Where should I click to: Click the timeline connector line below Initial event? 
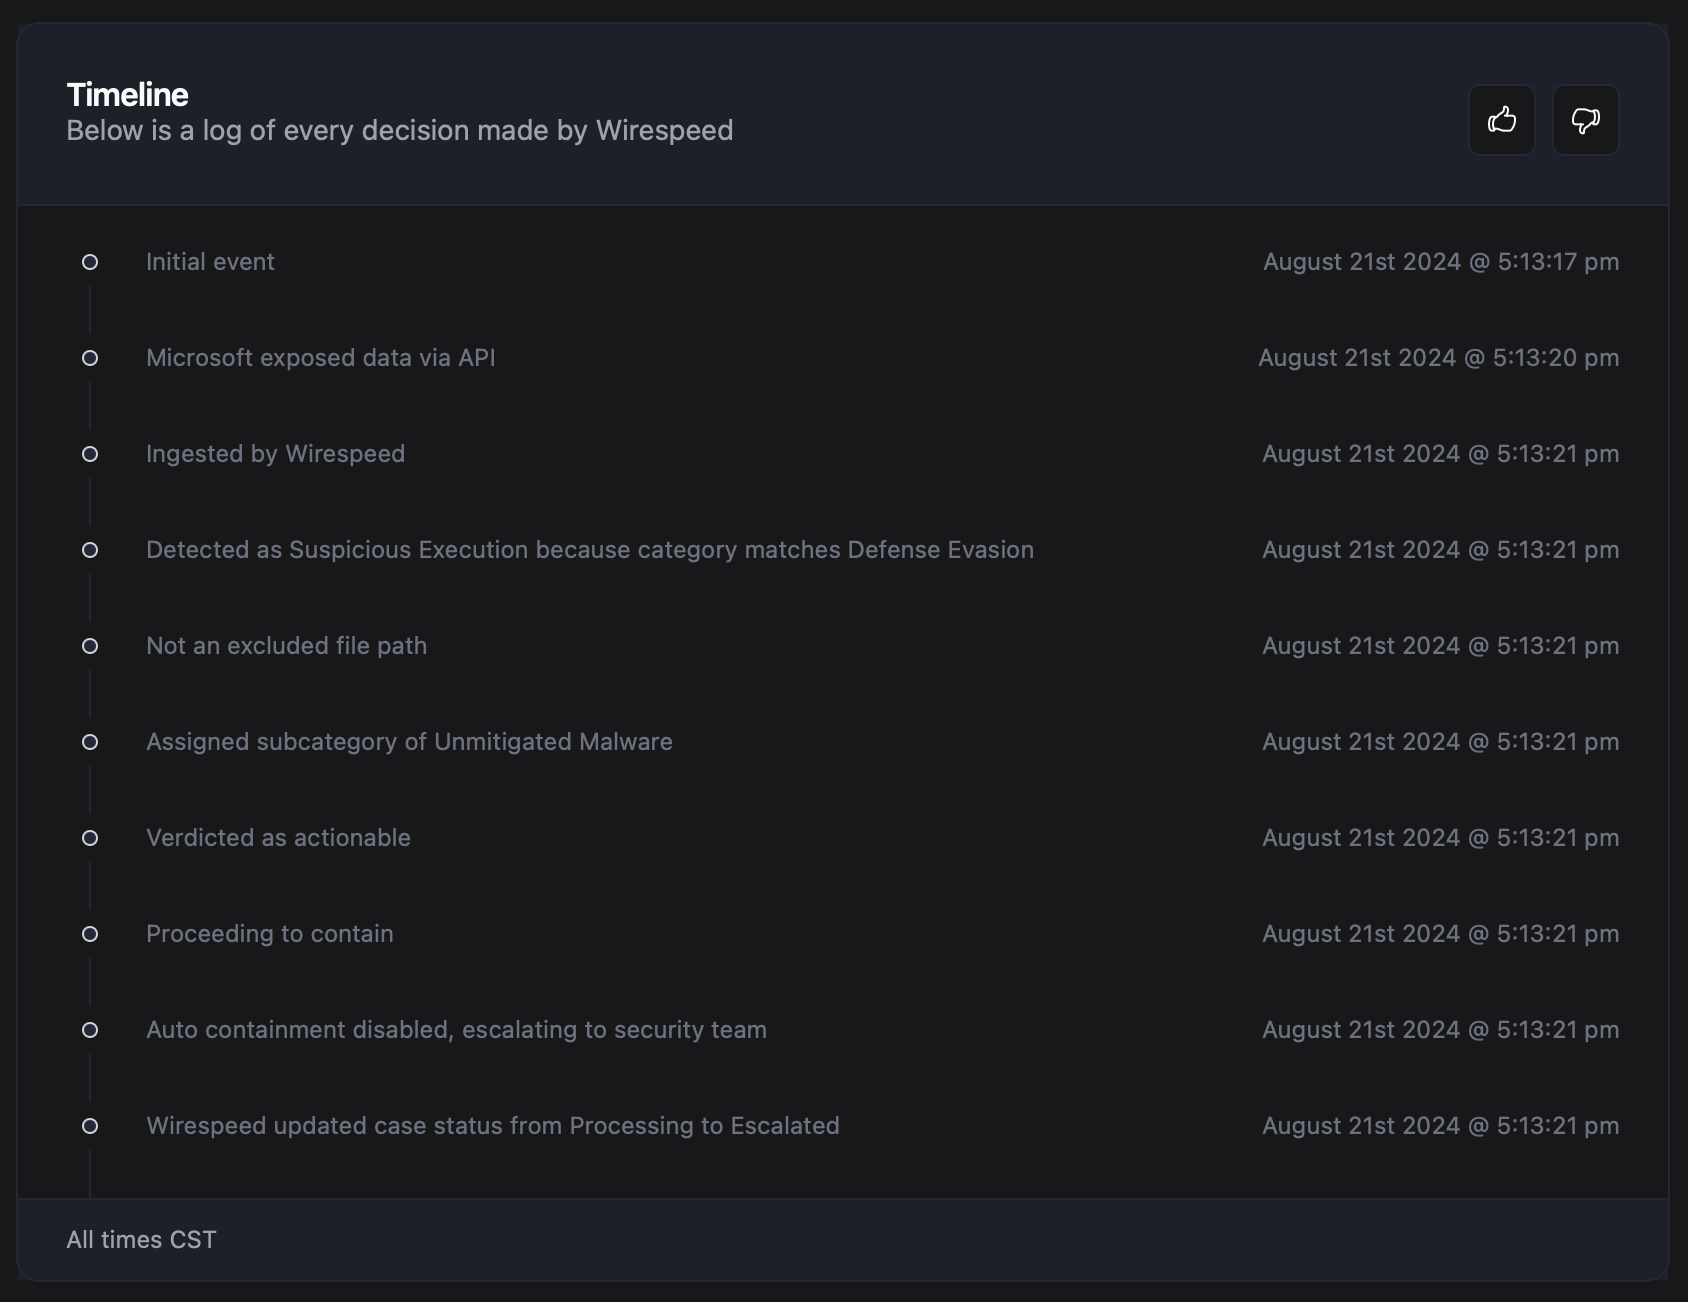(90, 308)
